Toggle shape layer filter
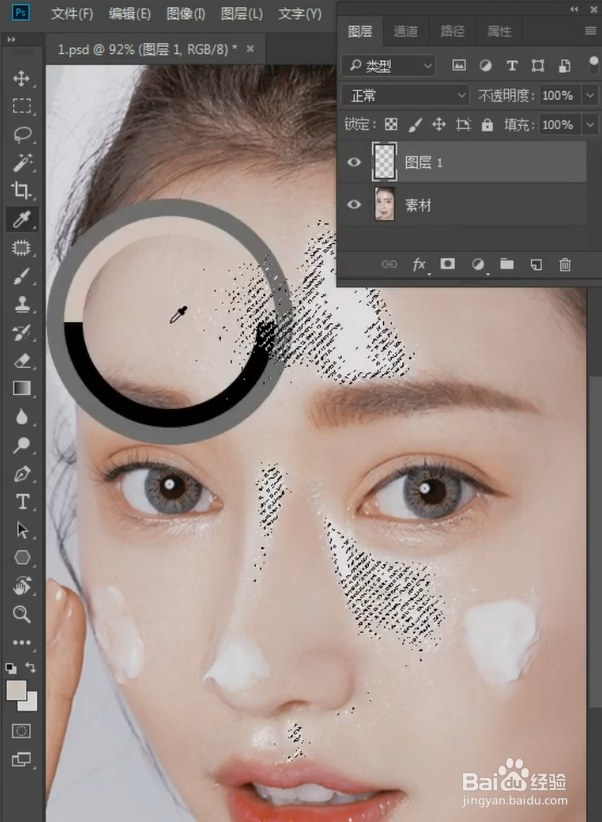This screenshot has height=822, width=602. [538, 66]
